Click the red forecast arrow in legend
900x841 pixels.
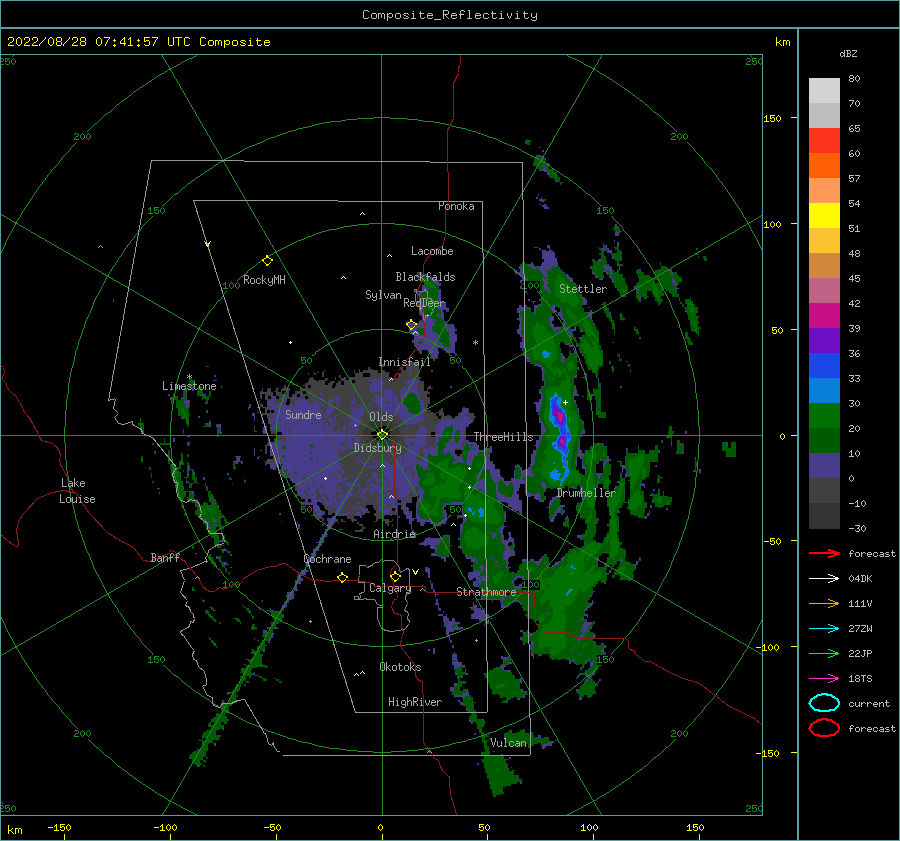pos(824,553)
